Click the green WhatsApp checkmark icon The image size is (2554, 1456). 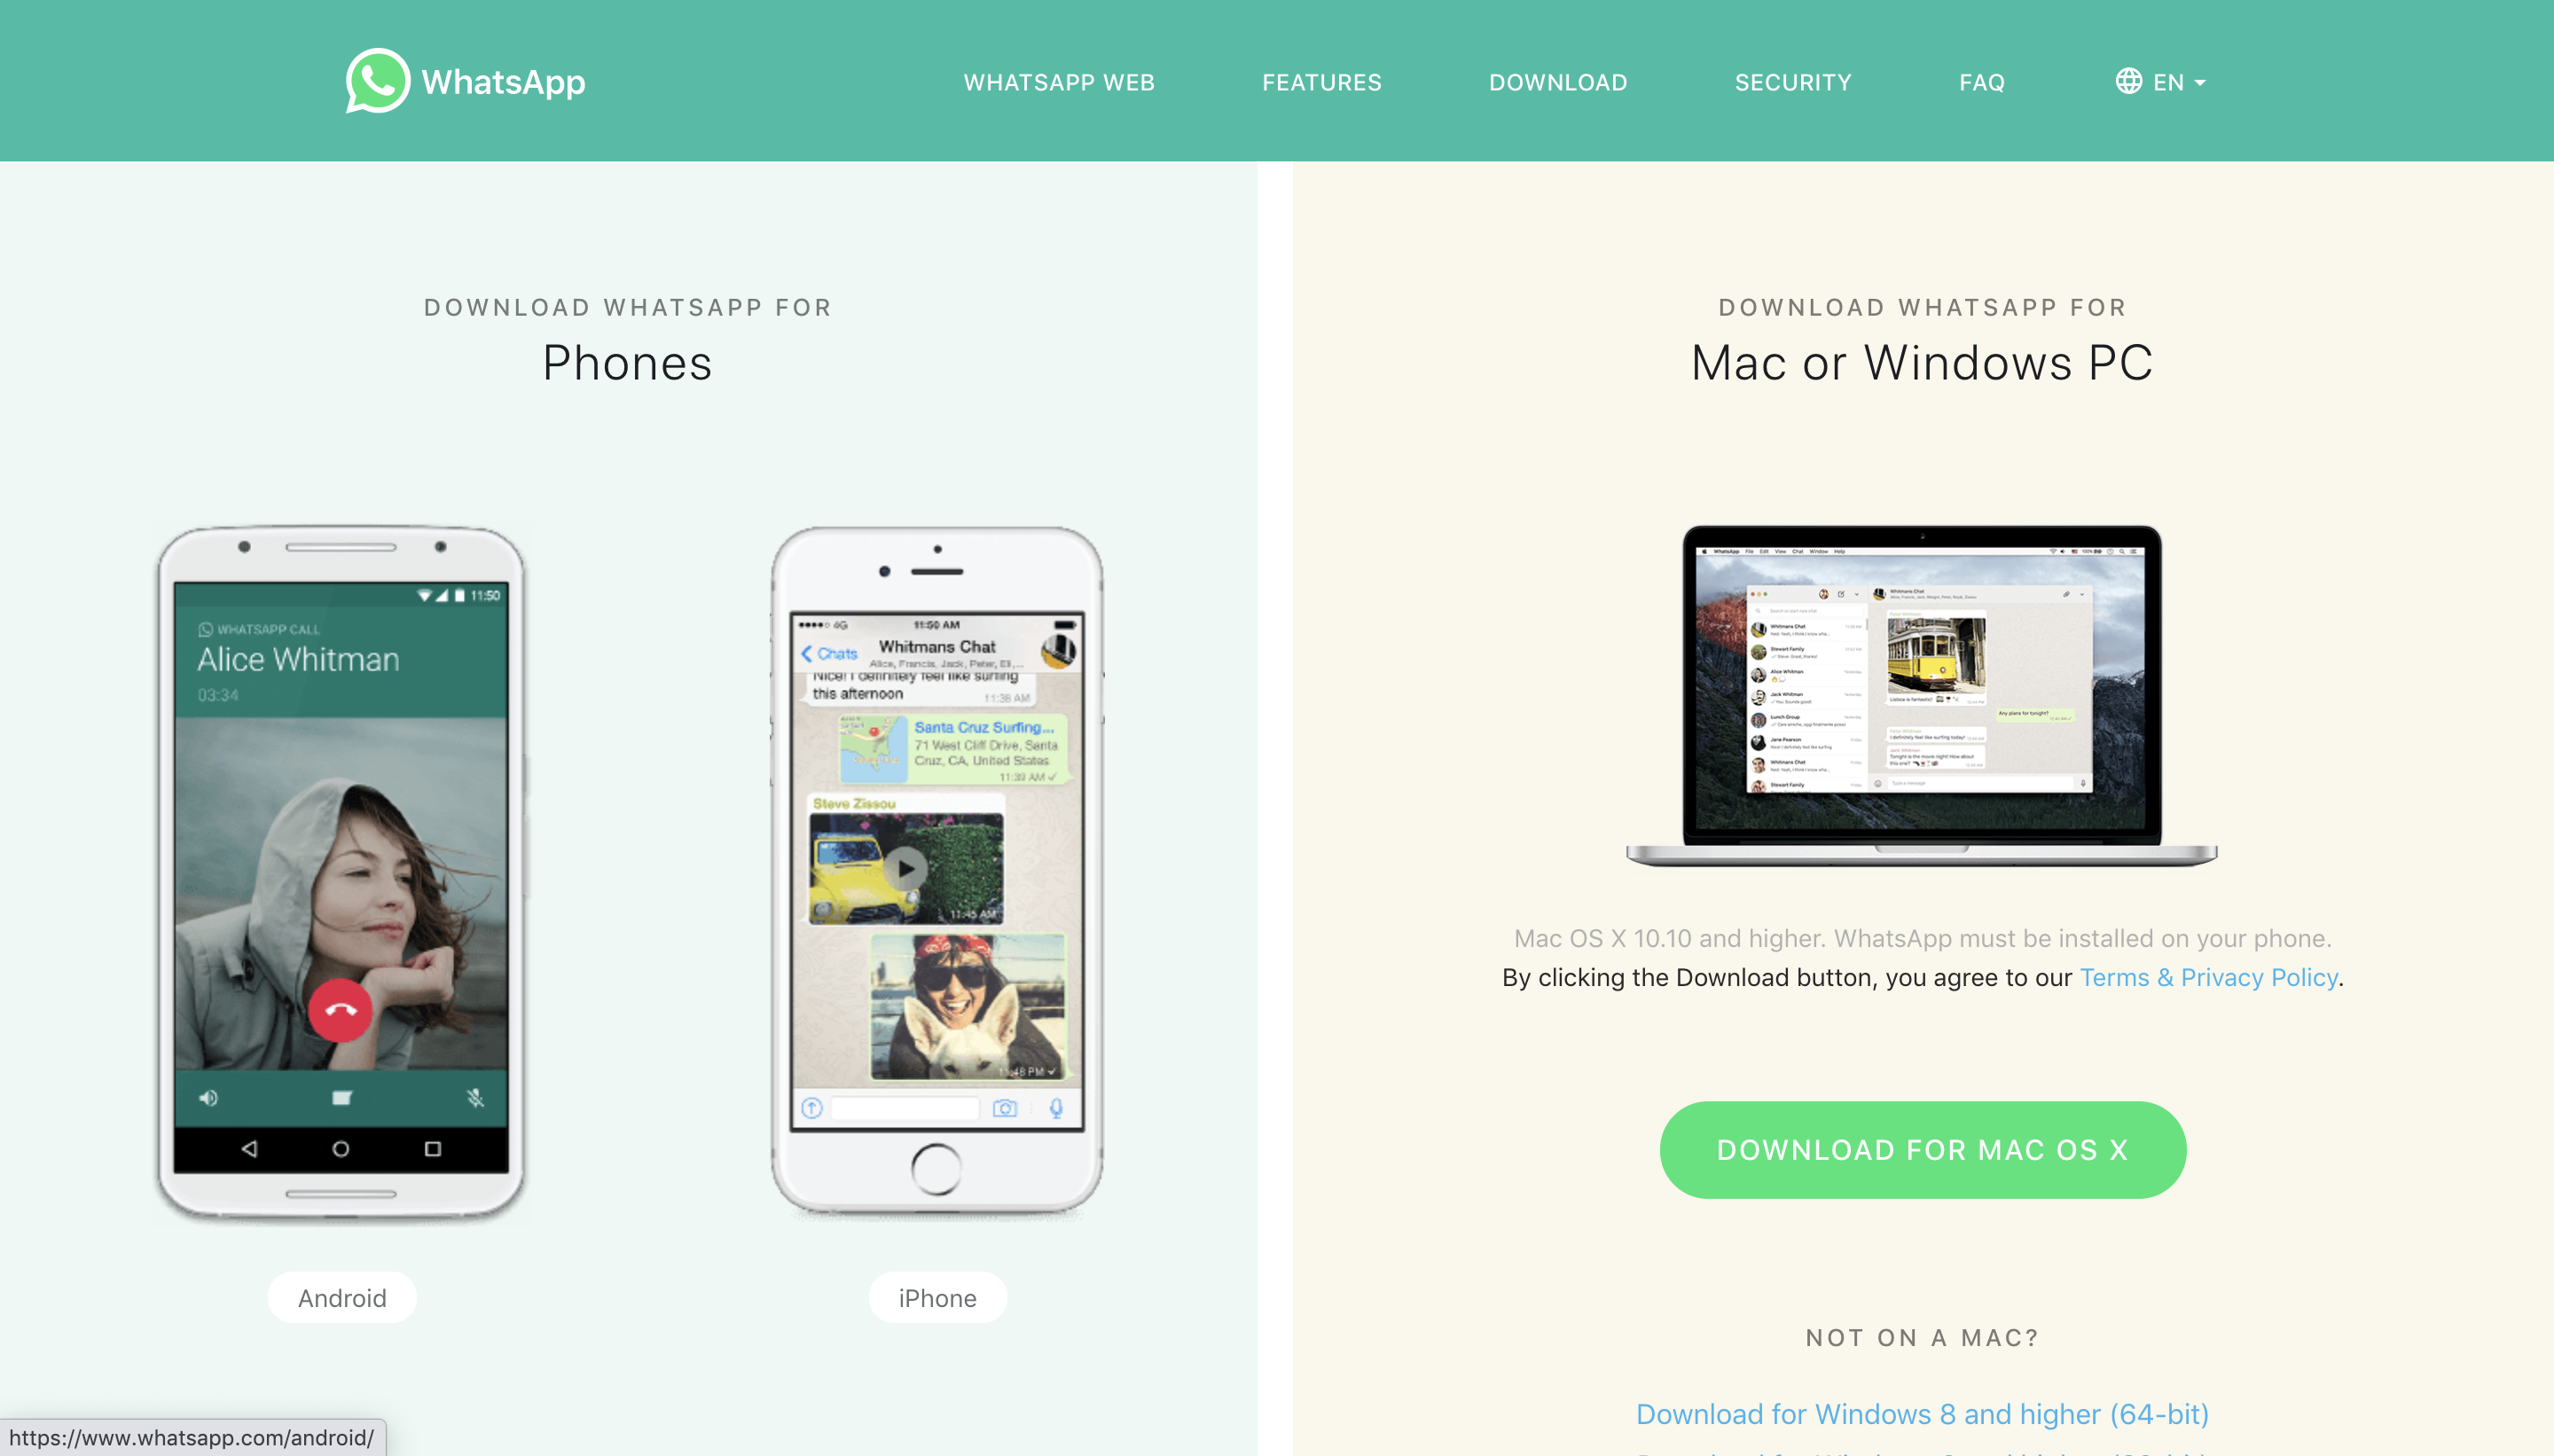(379, 79)
